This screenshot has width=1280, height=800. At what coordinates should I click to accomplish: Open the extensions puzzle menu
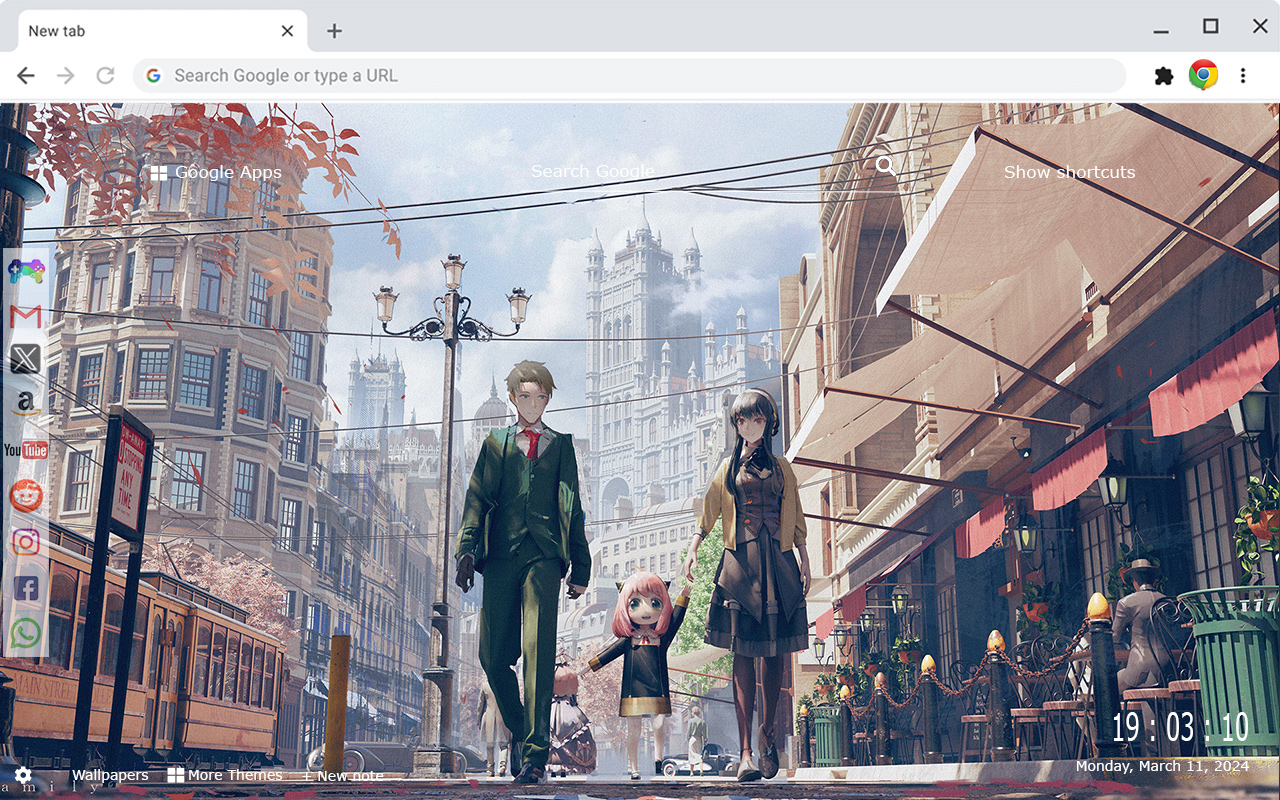pos(1163,74)
